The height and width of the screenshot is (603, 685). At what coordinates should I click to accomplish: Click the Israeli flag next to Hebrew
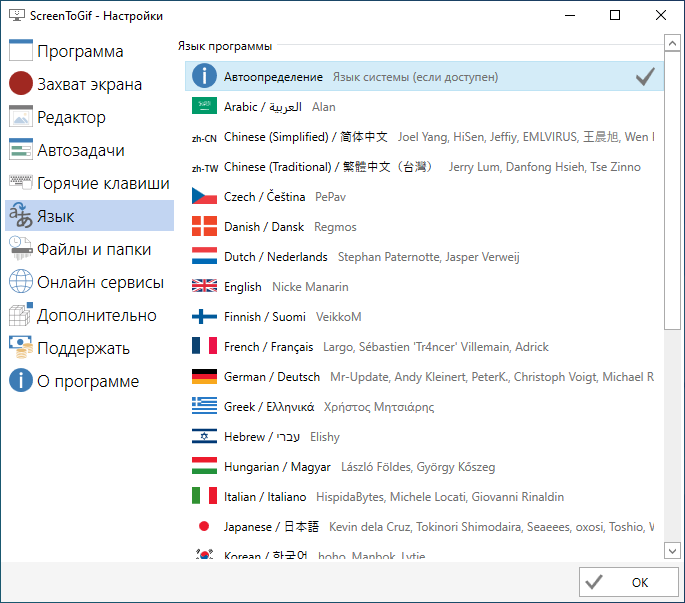[204, 436]
